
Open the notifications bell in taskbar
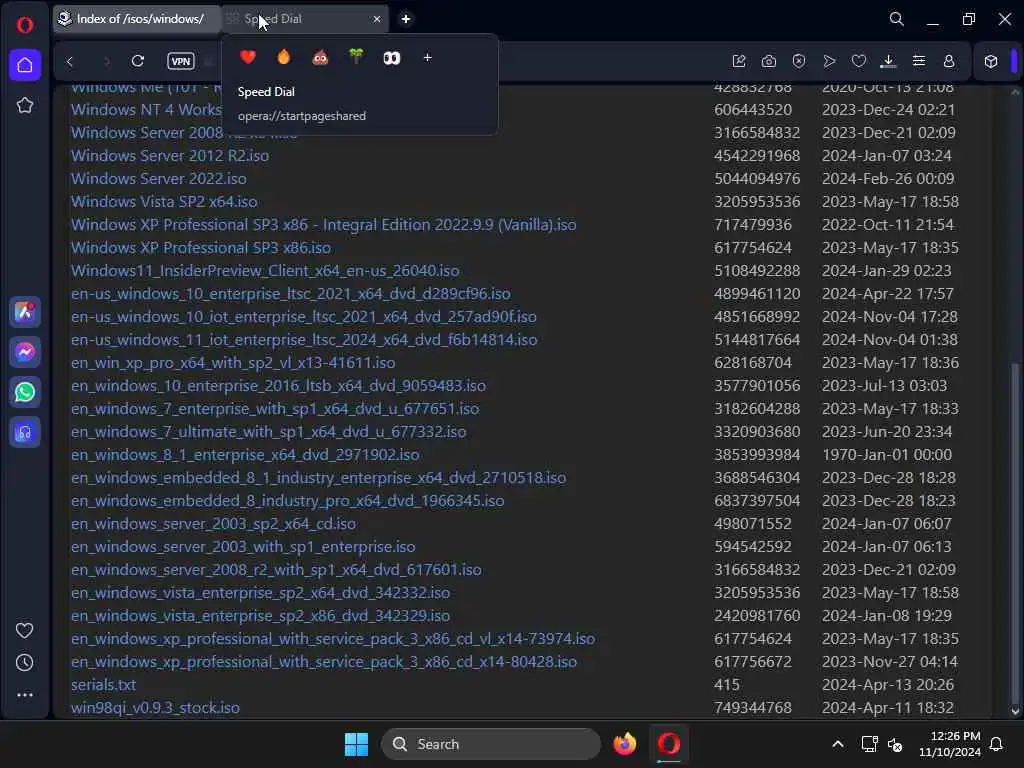coord(996,744)
